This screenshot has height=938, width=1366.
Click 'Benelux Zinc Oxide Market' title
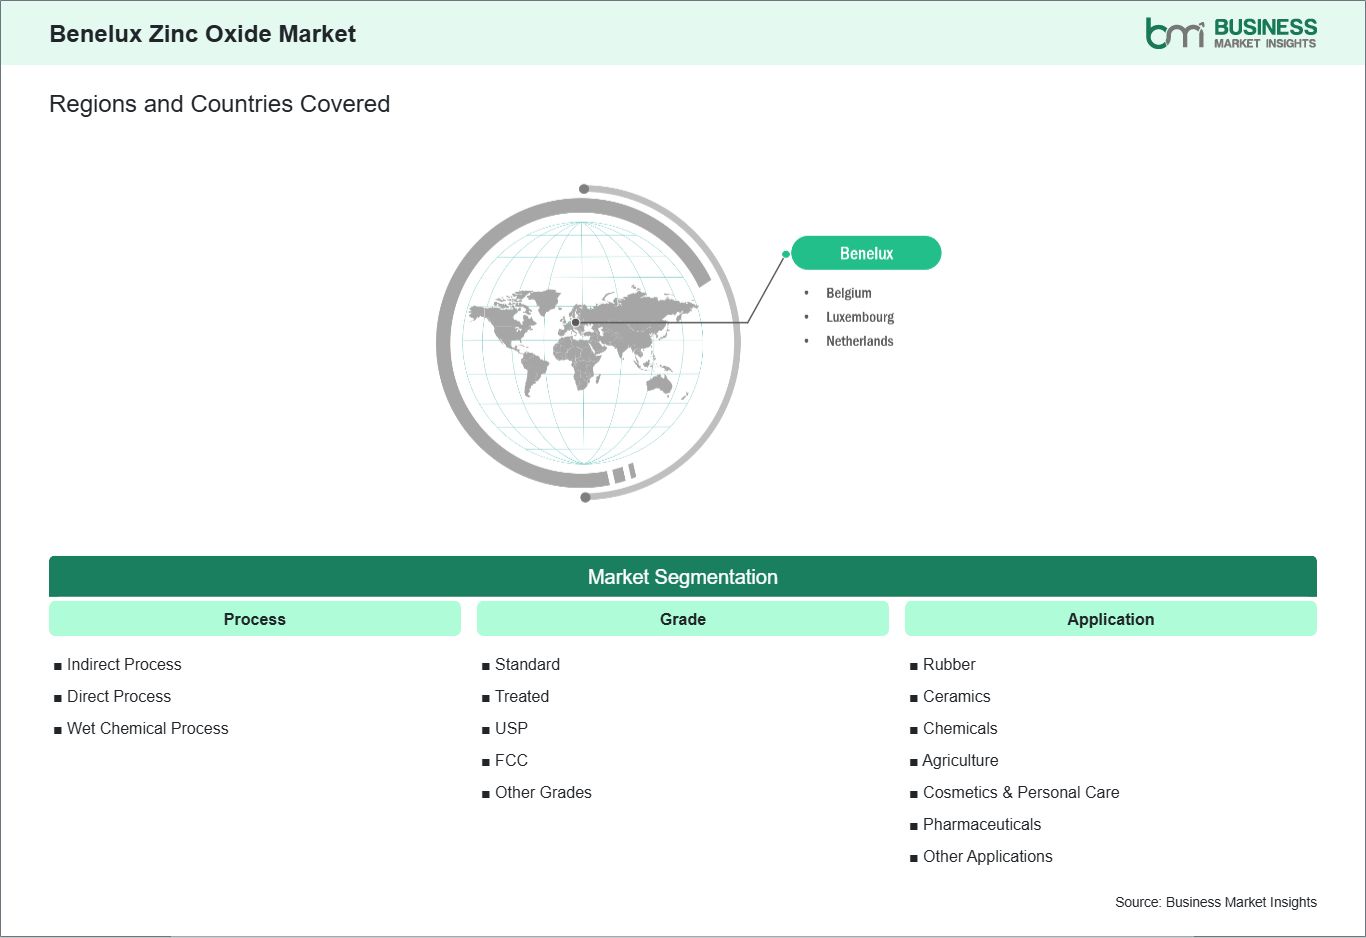point(203,34)
